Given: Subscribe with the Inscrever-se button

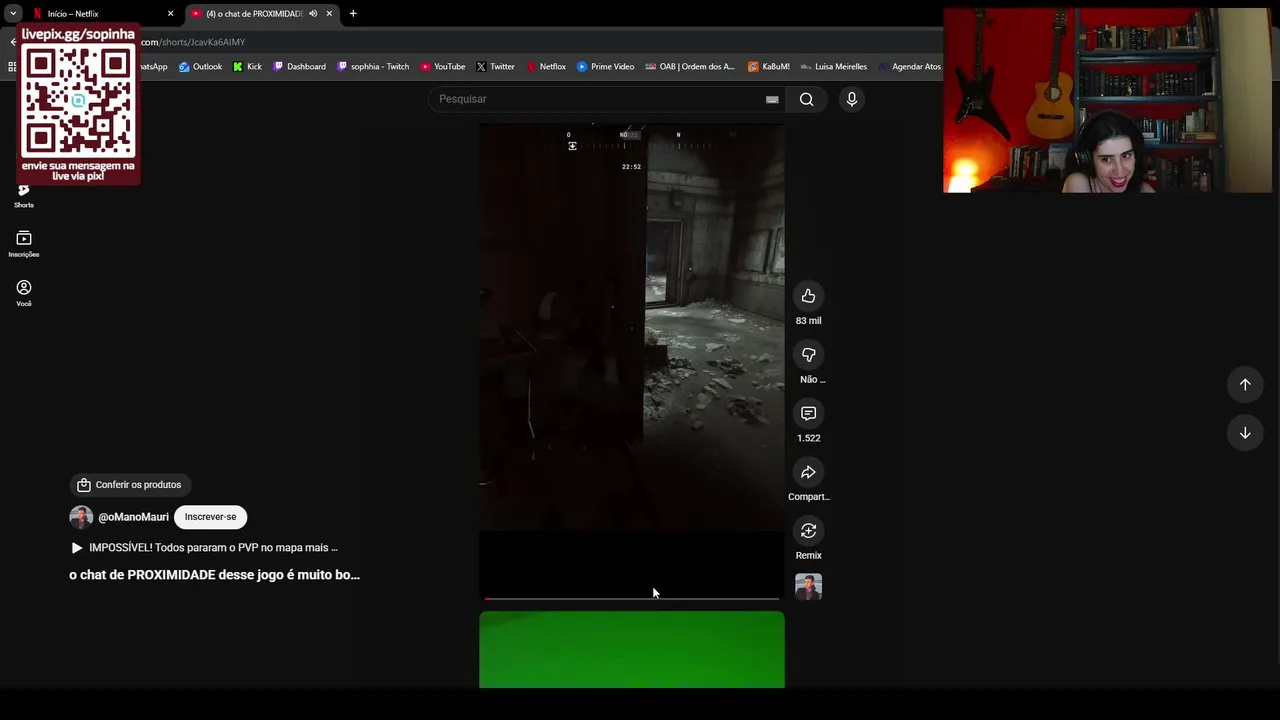Looking at the screenshot, I should pyautogui.click(x=210, y=517).
